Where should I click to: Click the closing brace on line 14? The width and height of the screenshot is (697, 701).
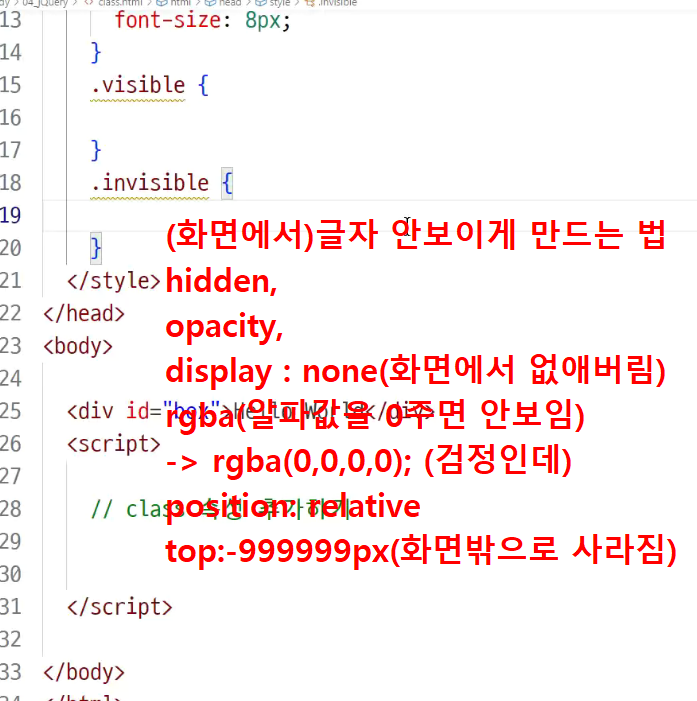[96, 53]
